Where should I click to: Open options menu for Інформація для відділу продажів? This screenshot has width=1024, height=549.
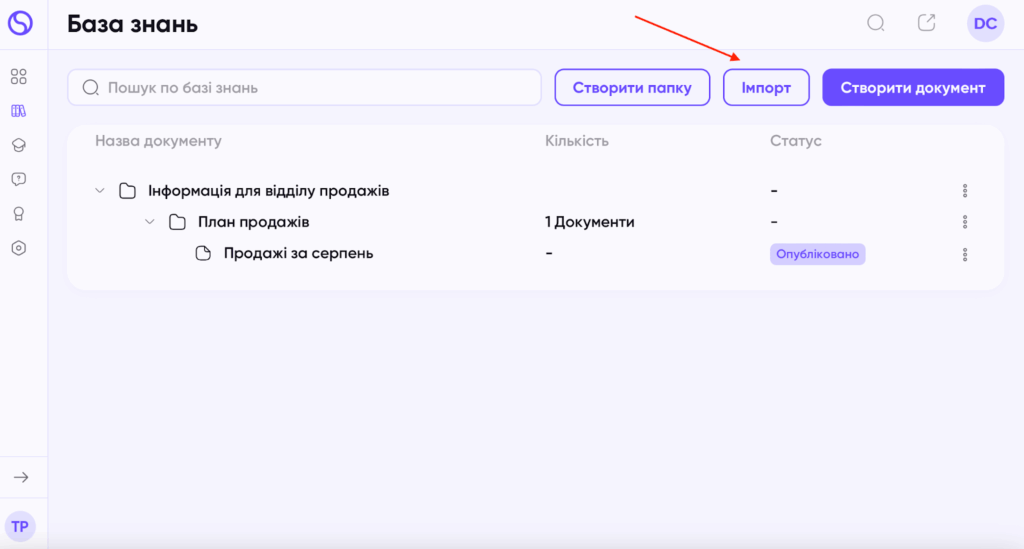point(965,191)
